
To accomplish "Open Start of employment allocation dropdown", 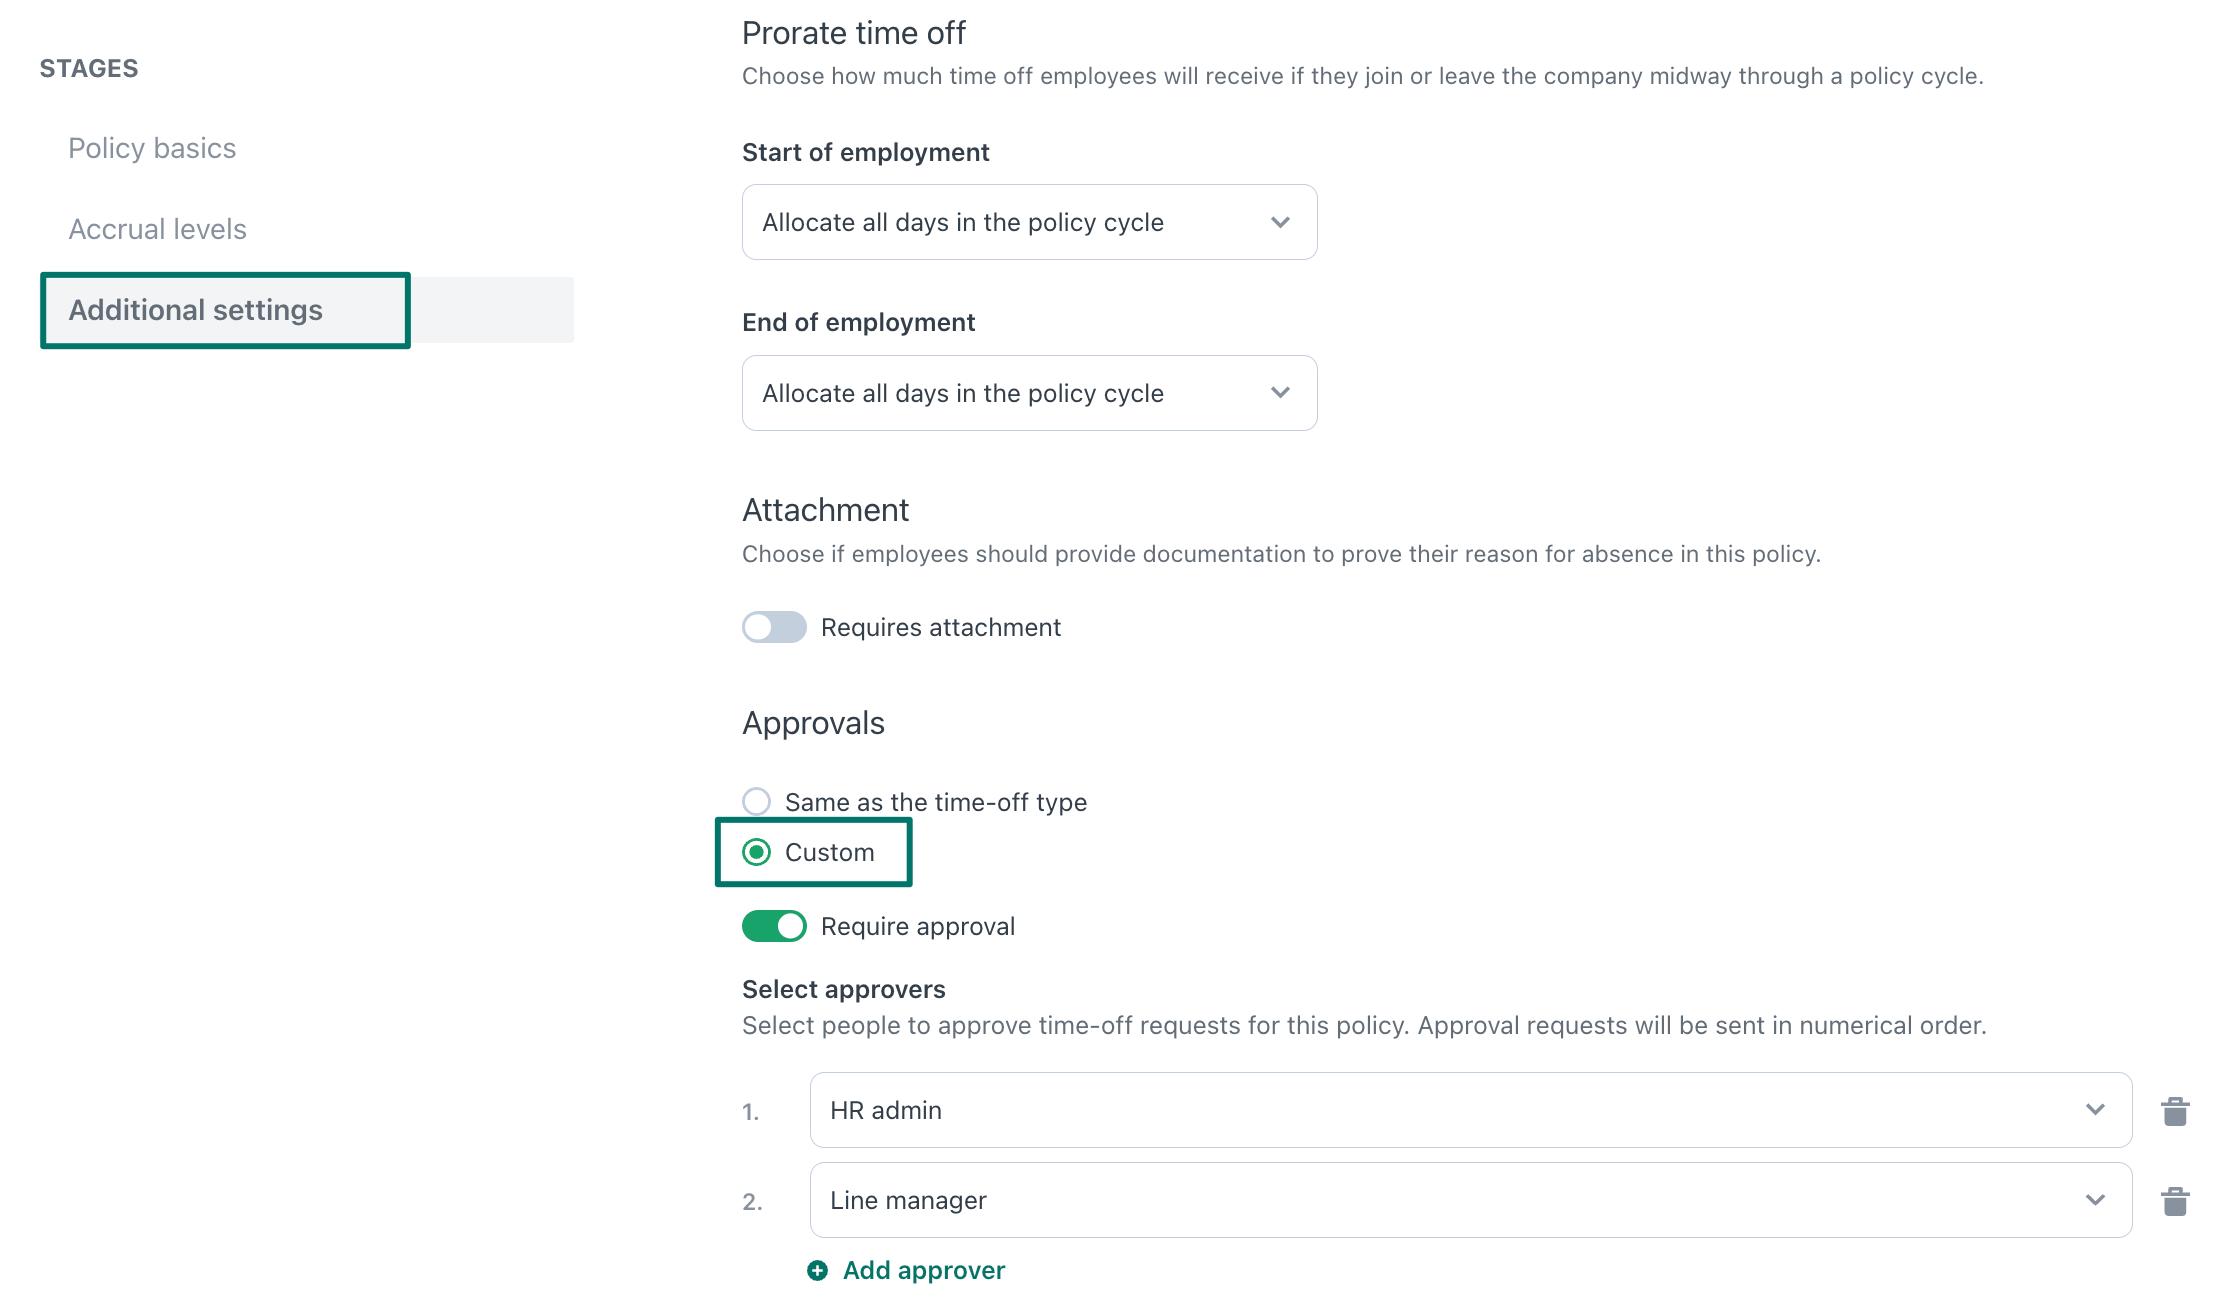I will [x=1029, y=222].
